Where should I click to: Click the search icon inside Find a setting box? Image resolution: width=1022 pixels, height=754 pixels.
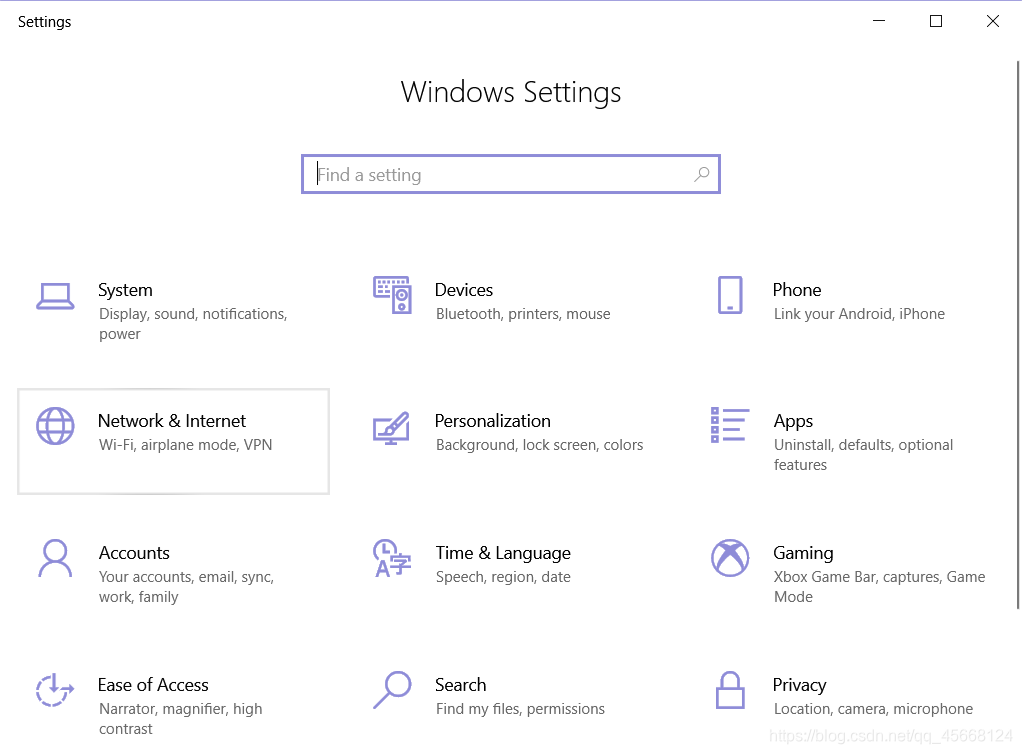701,174
